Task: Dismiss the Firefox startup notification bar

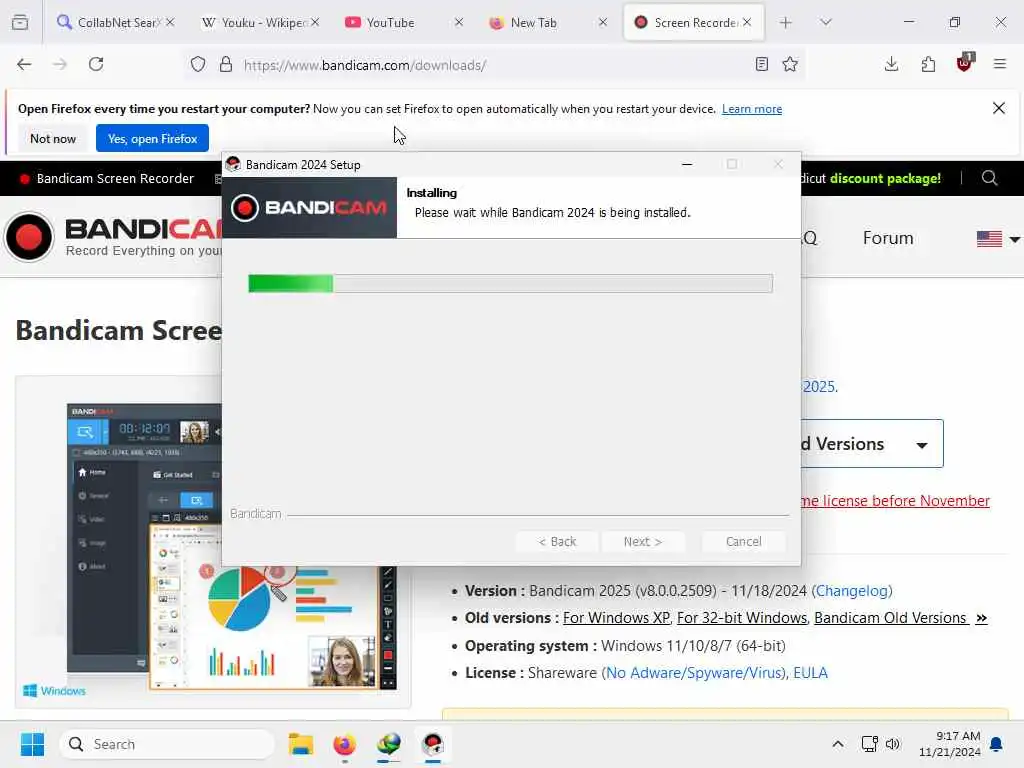Action: click(999, 108)
